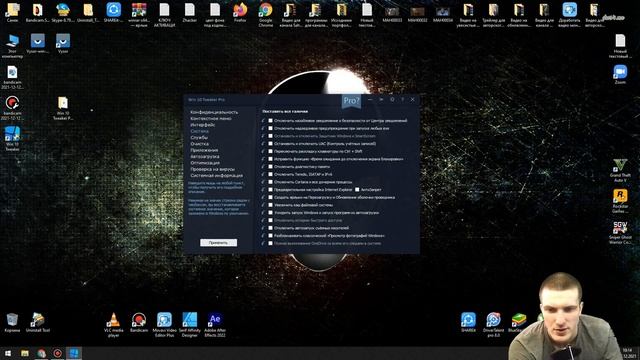This screenshot has height=360, width=640.
Task: Open the Очистка section
Action: [199, 144]
